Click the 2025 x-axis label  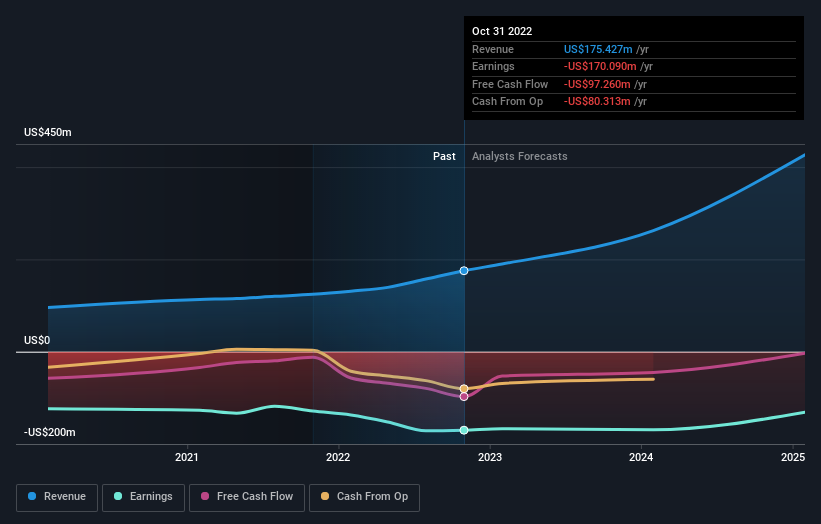pos(793,457)
